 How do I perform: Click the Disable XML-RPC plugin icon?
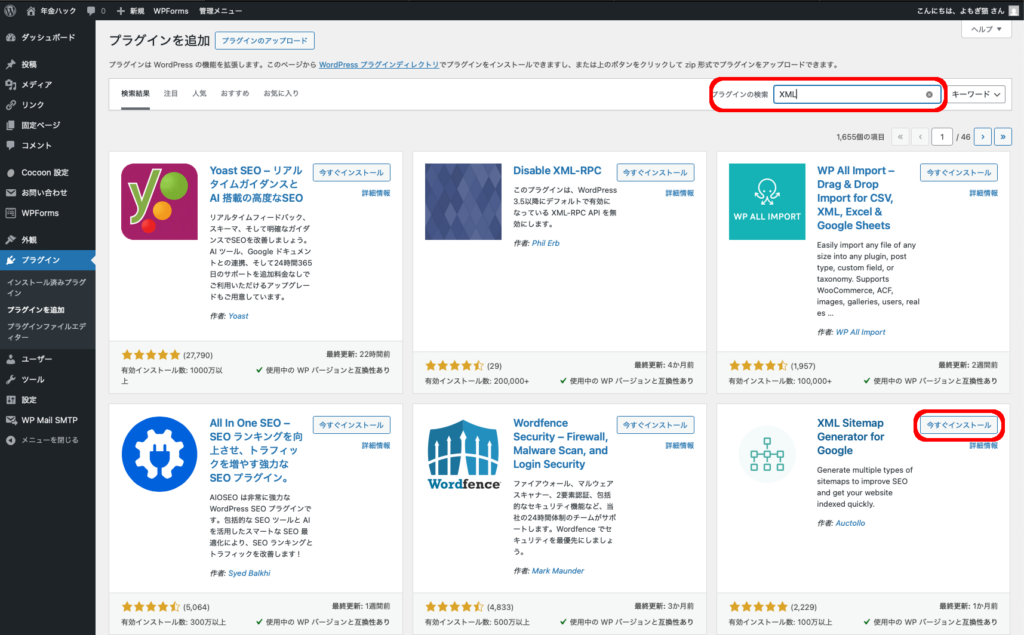(x=463, y=202)
